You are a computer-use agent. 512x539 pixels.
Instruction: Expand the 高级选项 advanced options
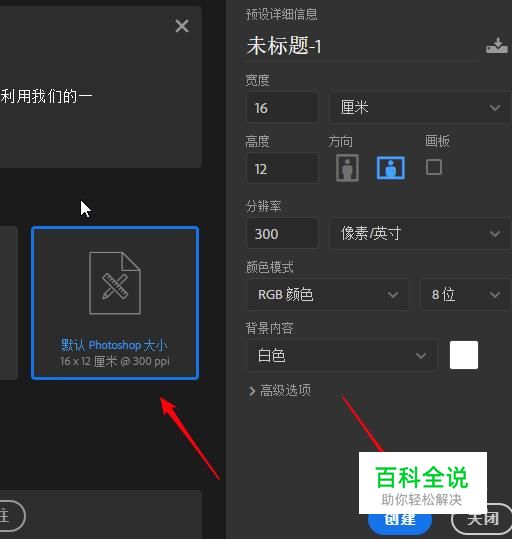(280, 390)
